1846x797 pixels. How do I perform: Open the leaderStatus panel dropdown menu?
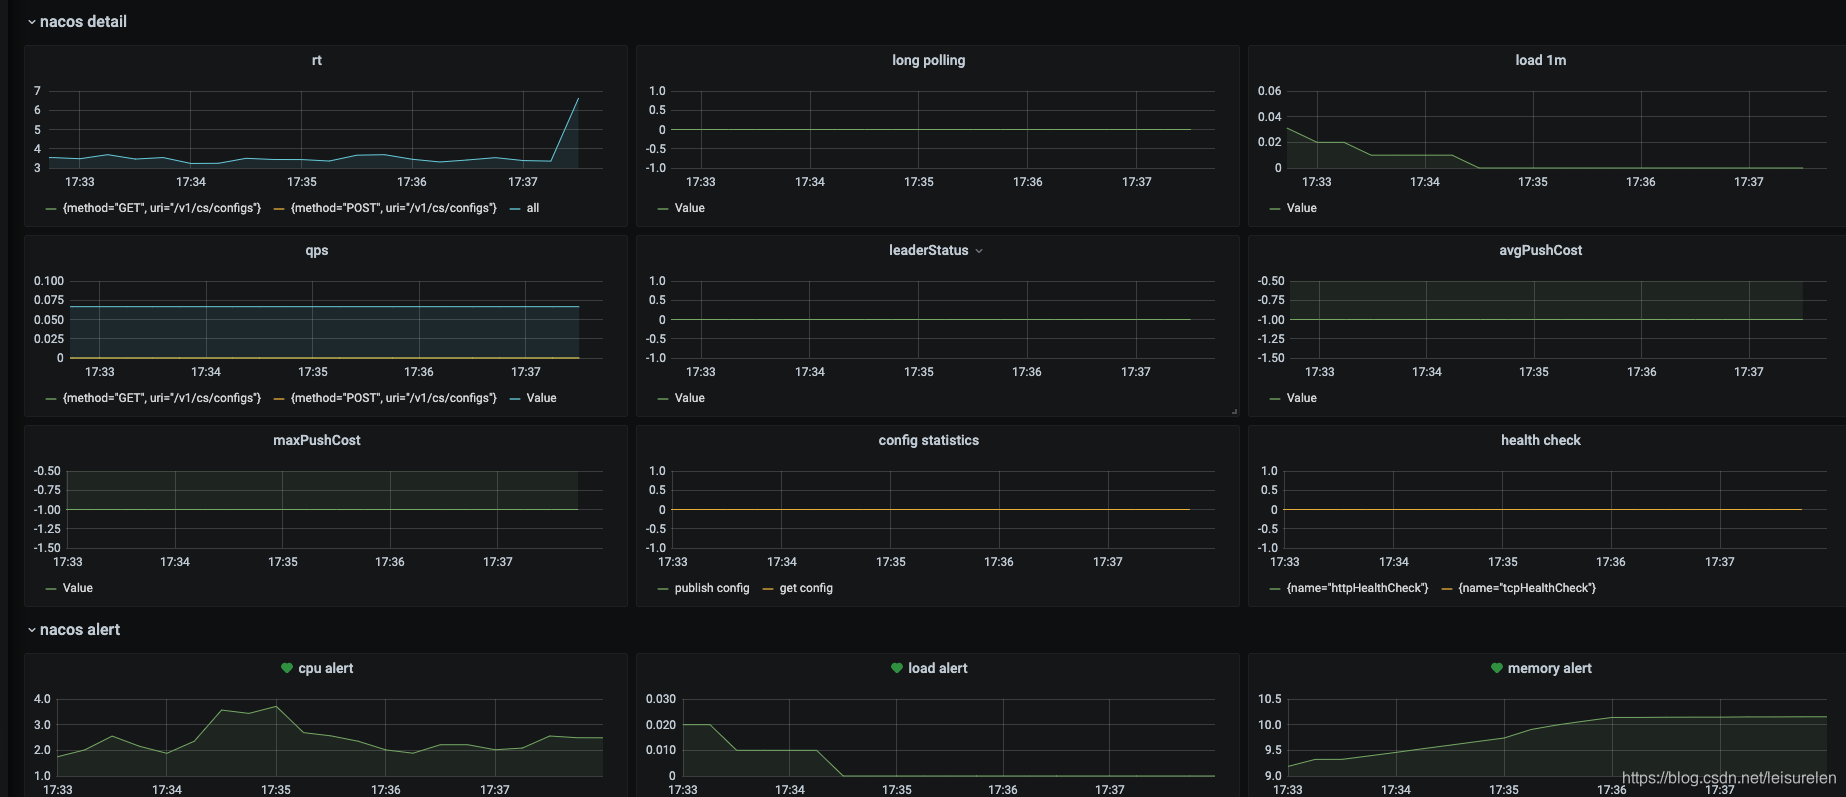pos(979,251)
